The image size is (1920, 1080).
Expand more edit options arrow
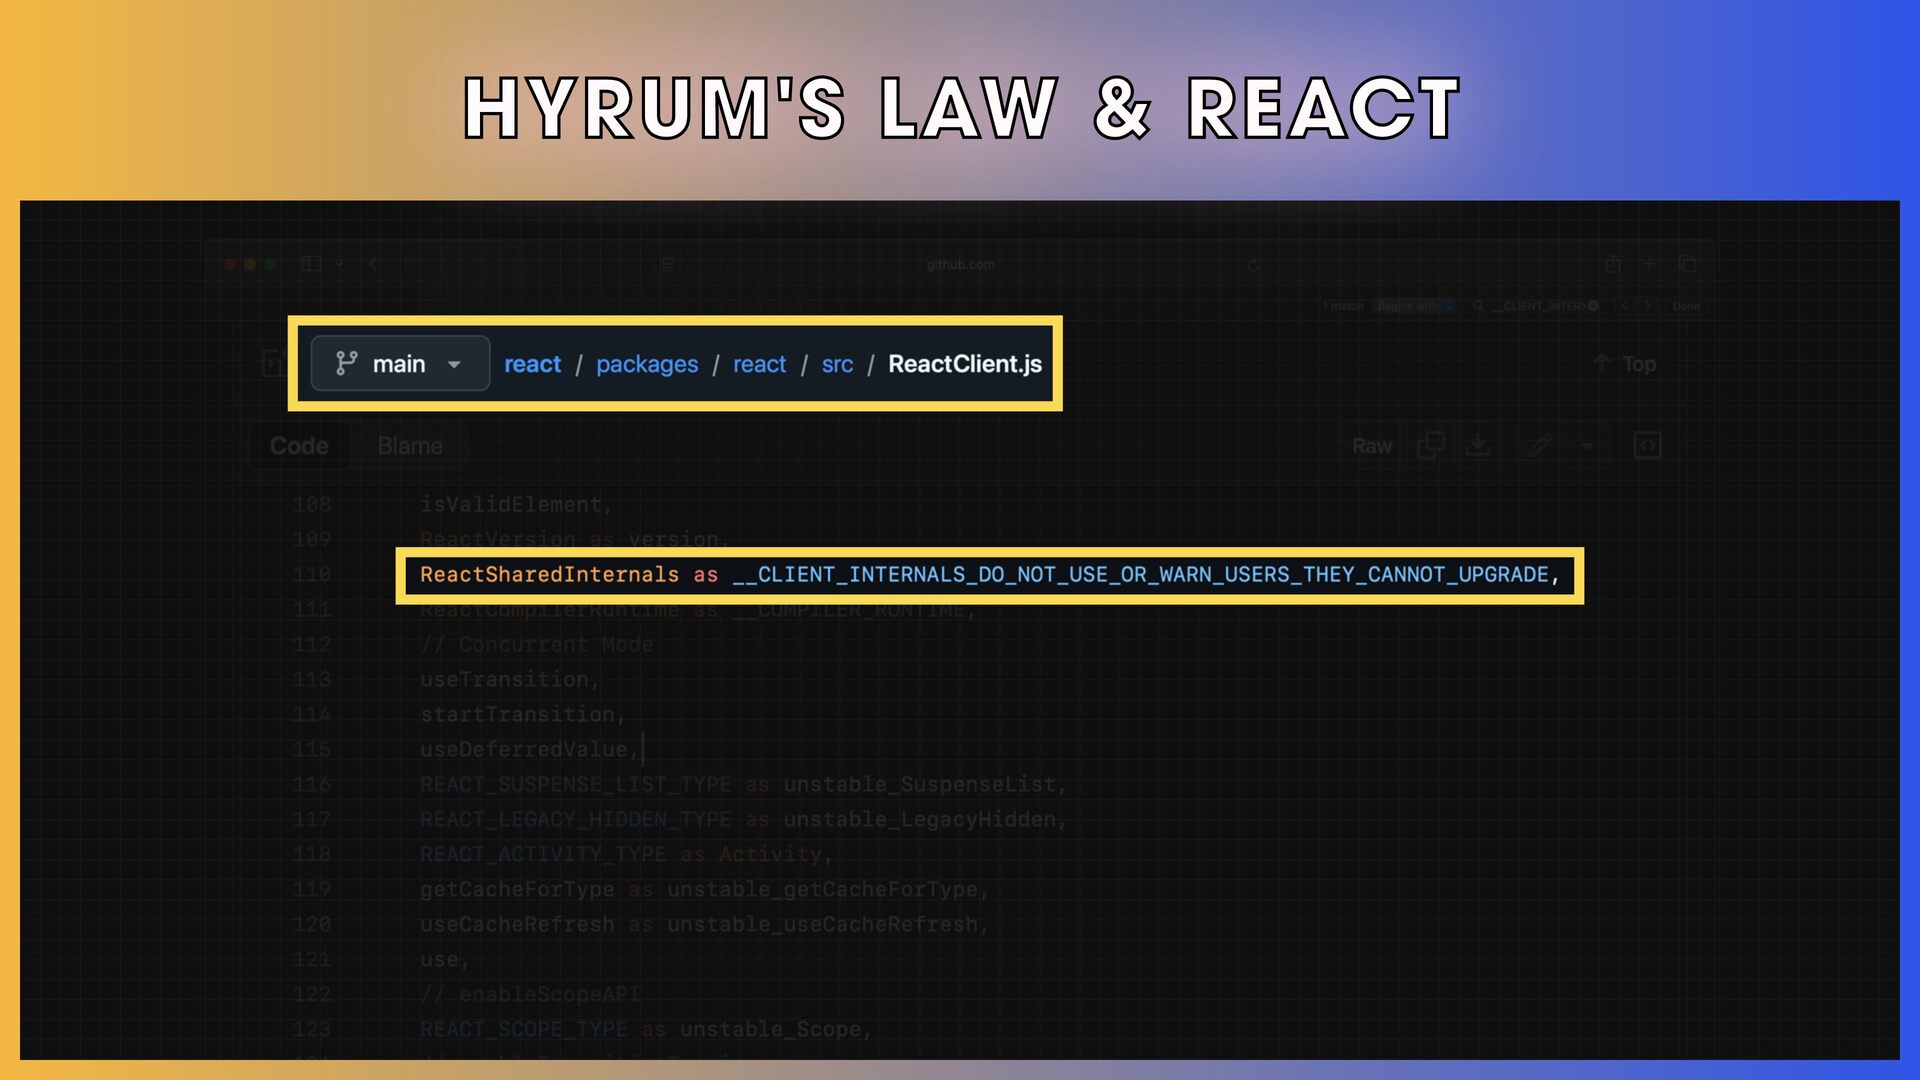(1587, 446)
